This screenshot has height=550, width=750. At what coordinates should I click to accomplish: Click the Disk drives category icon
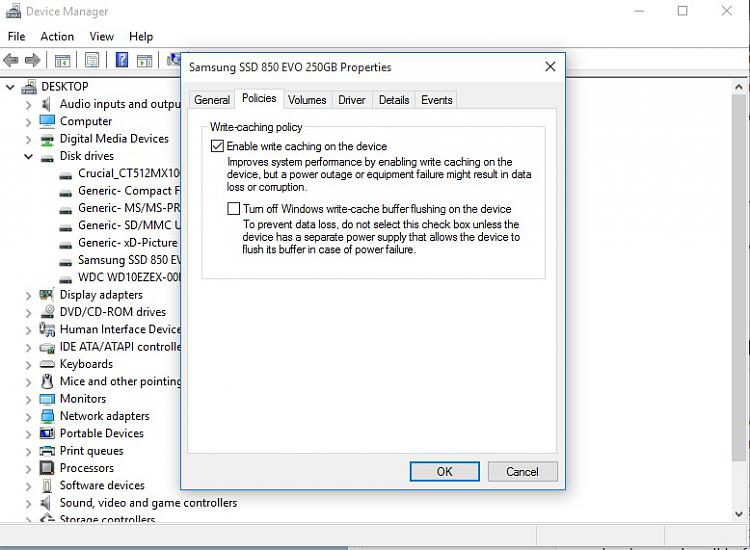(47, 158)
